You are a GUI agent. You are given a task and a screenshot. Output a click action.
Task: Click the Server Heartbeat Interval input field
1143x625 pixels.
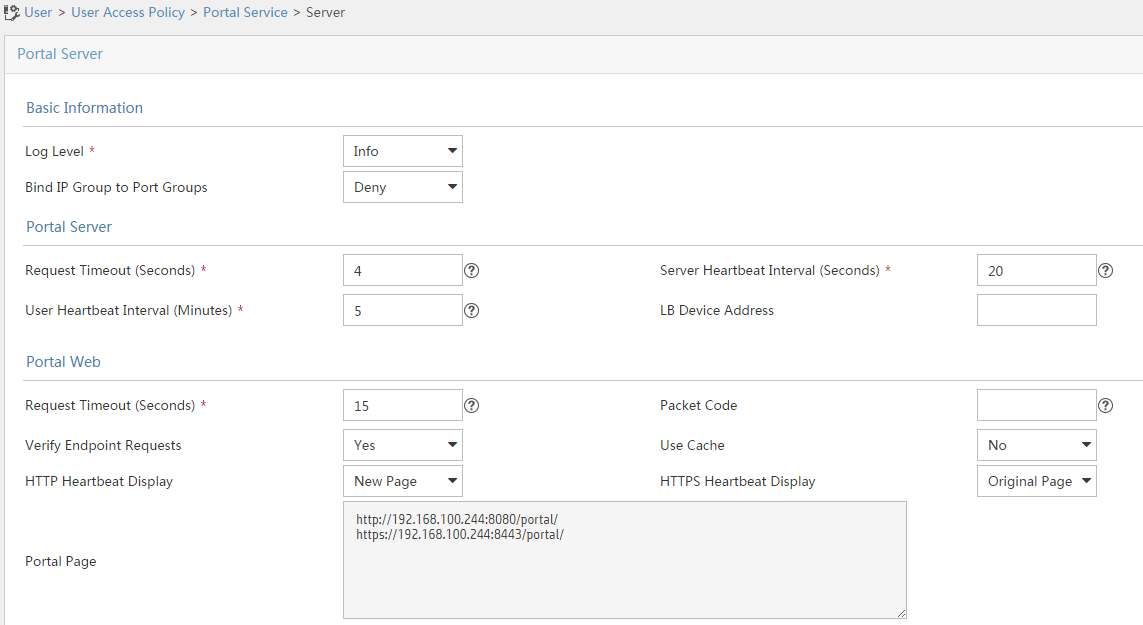(1036, 269)
